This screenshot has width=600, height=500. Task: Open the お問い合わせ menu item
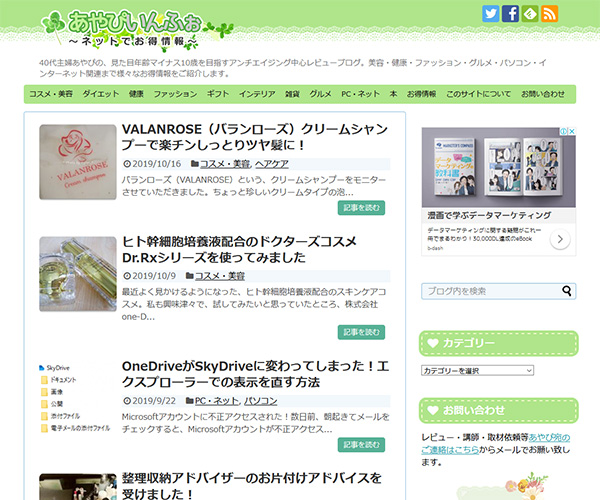(543, 94)
